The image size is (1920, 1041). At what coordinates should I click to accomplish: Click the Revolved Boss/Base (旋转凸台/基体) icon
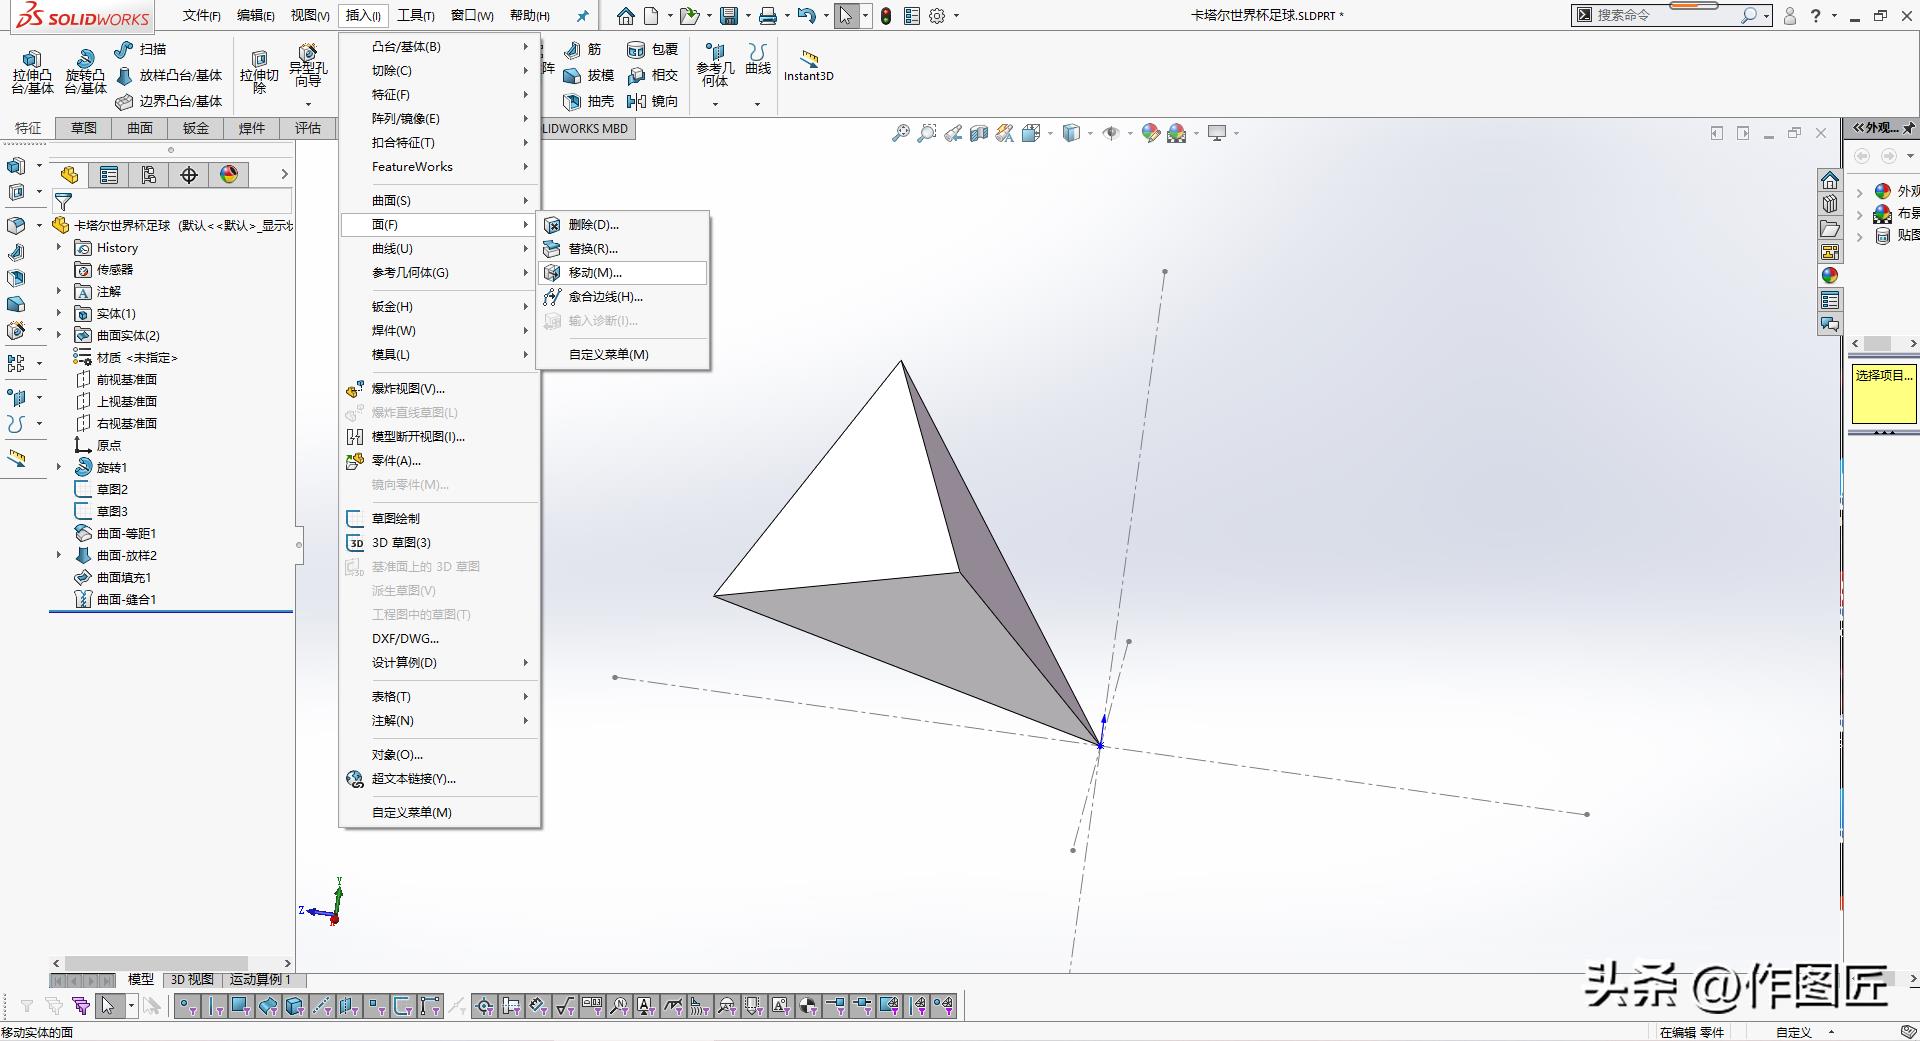pos(85,60)
